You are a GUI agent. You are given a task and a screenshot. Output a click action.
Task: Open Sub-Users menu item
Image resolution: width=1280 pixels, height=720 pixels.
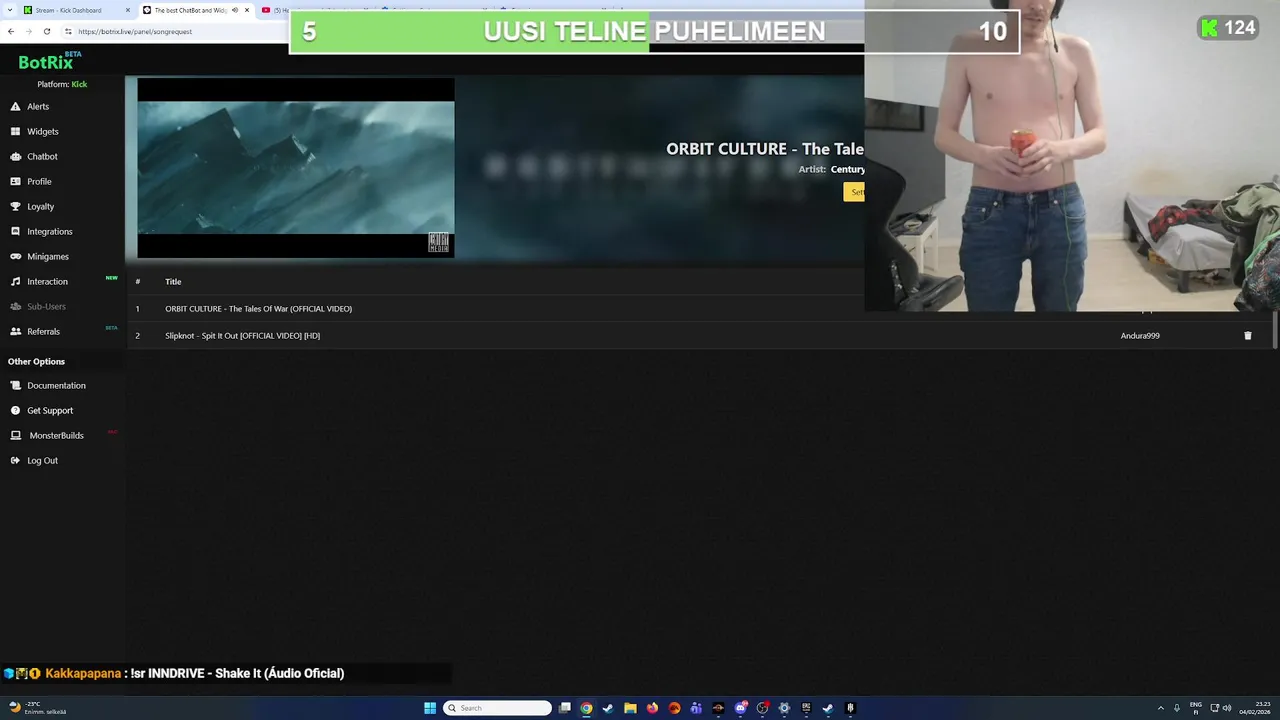46,306
